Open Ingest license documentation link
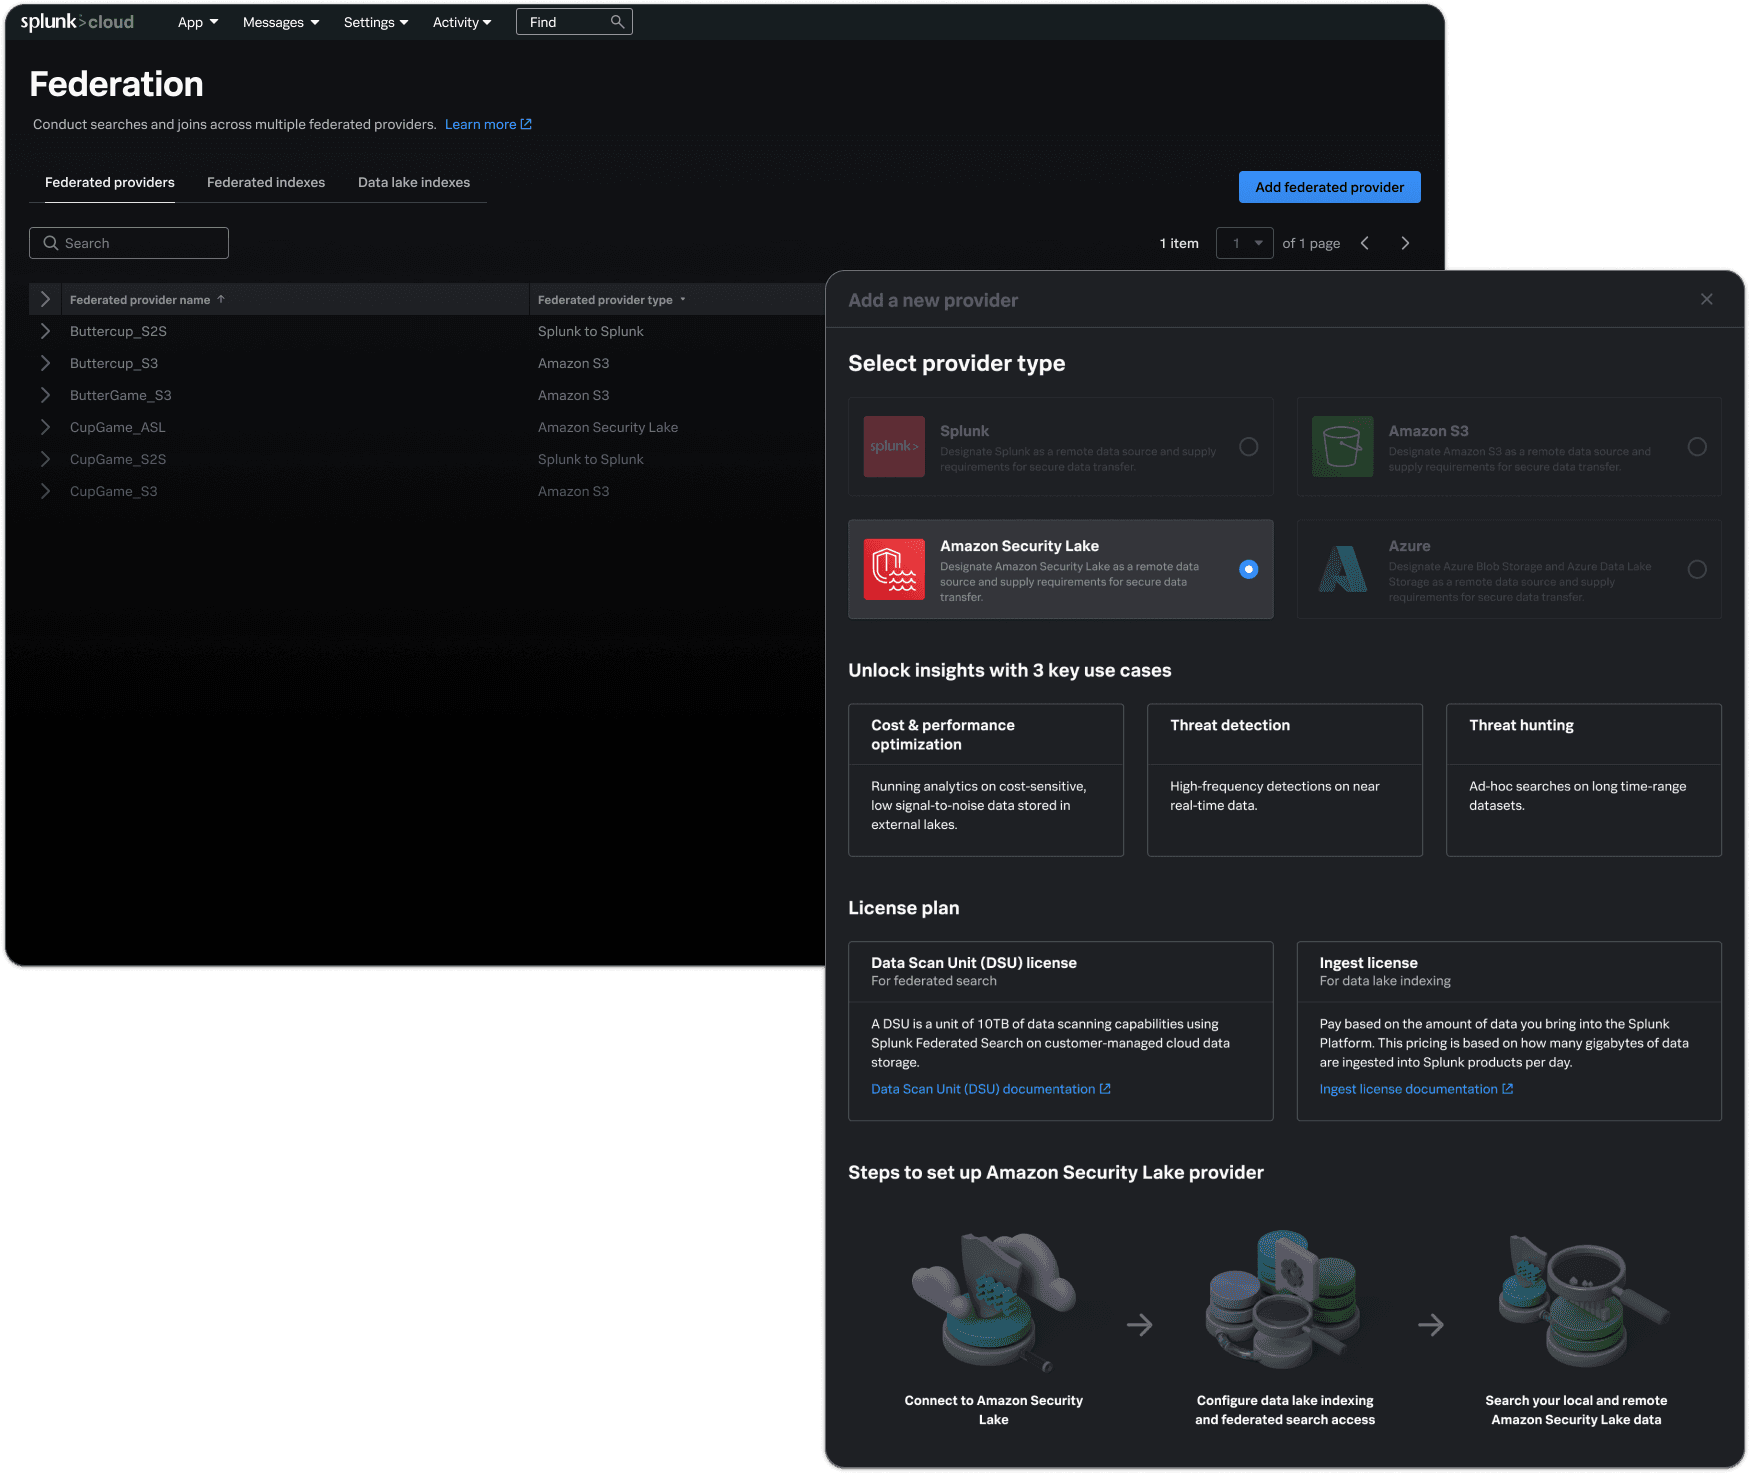This screenshot has width=1750, height=1474. (x=1416, y=1089)
